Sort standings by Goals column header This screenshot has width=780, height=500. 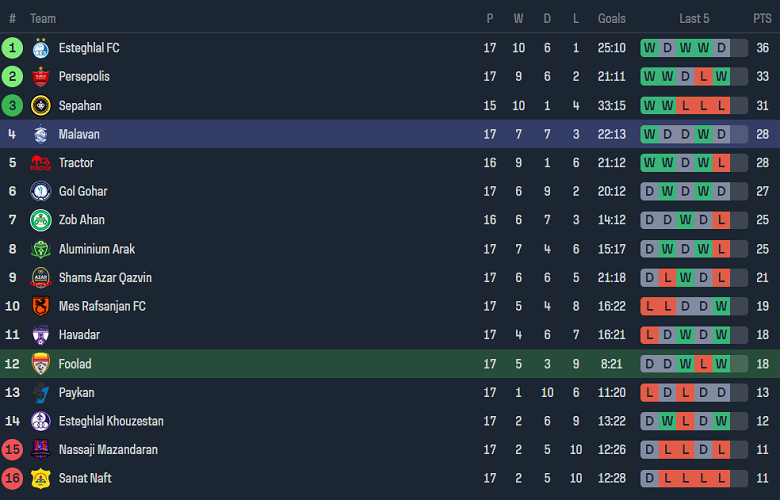(611, 18)
